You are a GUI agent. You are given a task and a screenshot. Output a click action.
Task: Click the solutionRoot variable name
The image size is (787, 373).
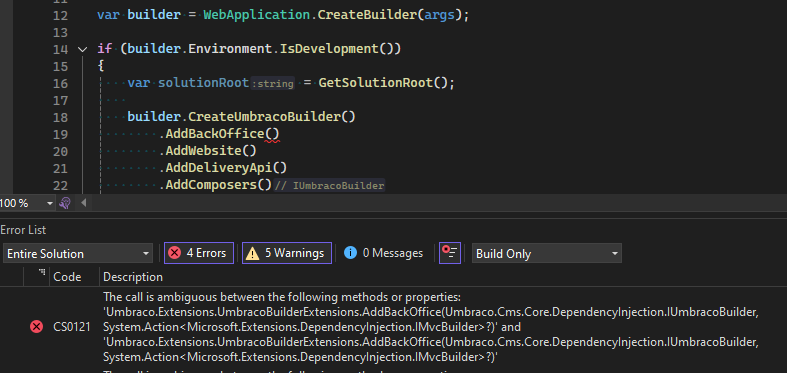[203, 82]
